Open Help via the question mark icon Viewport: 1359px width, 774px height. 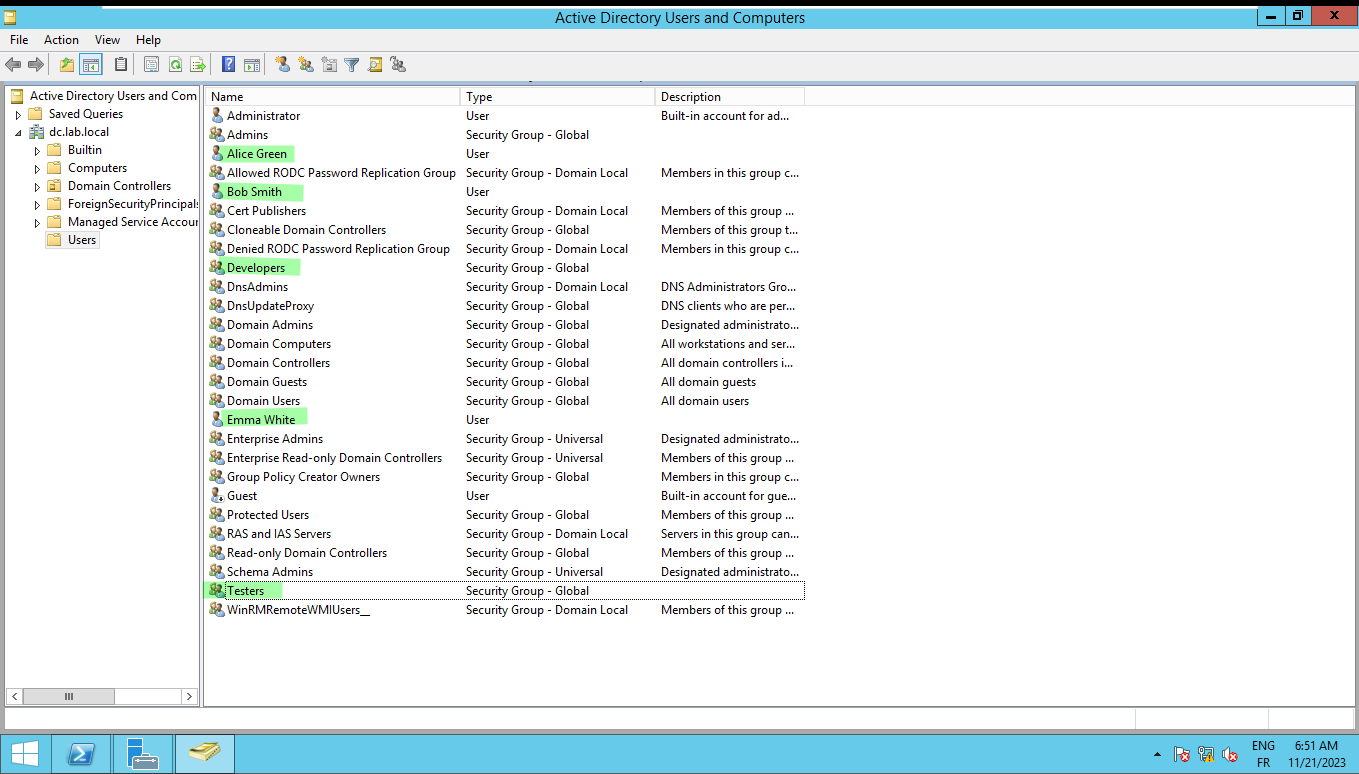tap(229, 65)
